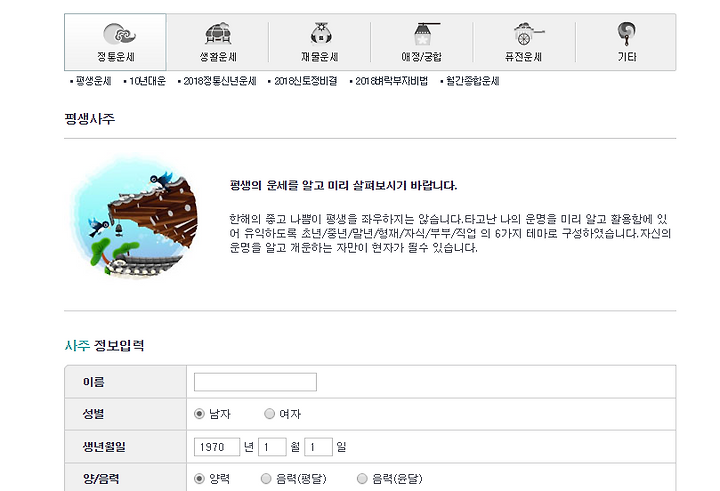Switch to the 재물운세 tab

coord(320,42)
